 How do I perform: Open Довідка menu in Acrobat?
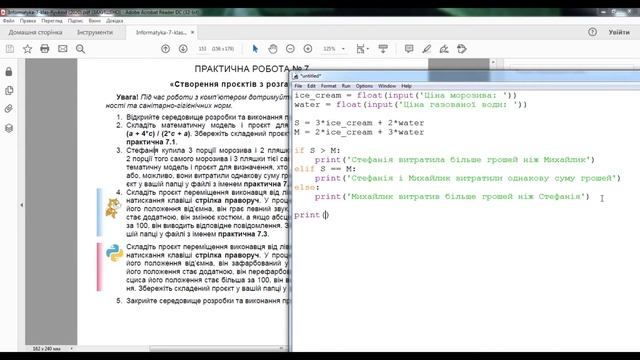115,20
